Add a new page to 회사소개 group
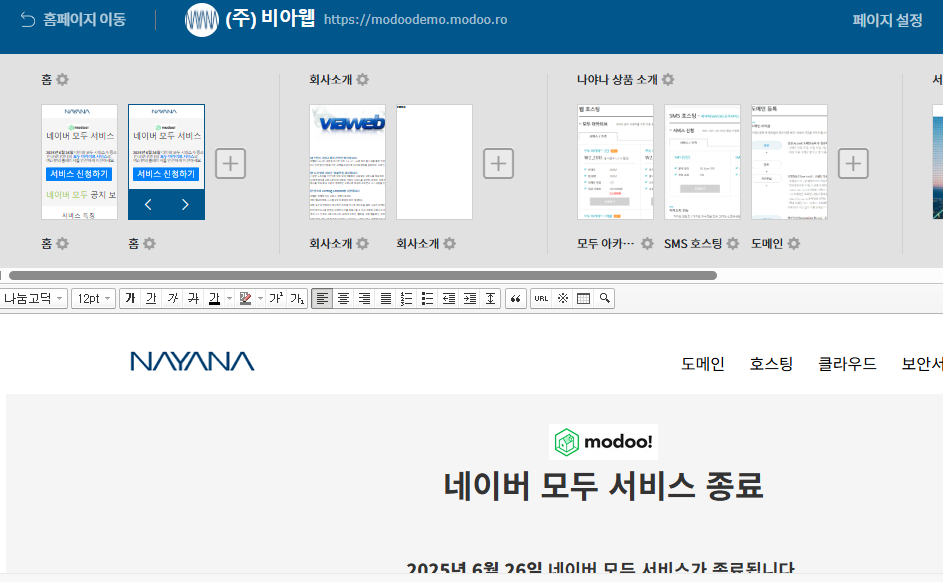Viewport: 943px width, 582px height. (499, 164)
